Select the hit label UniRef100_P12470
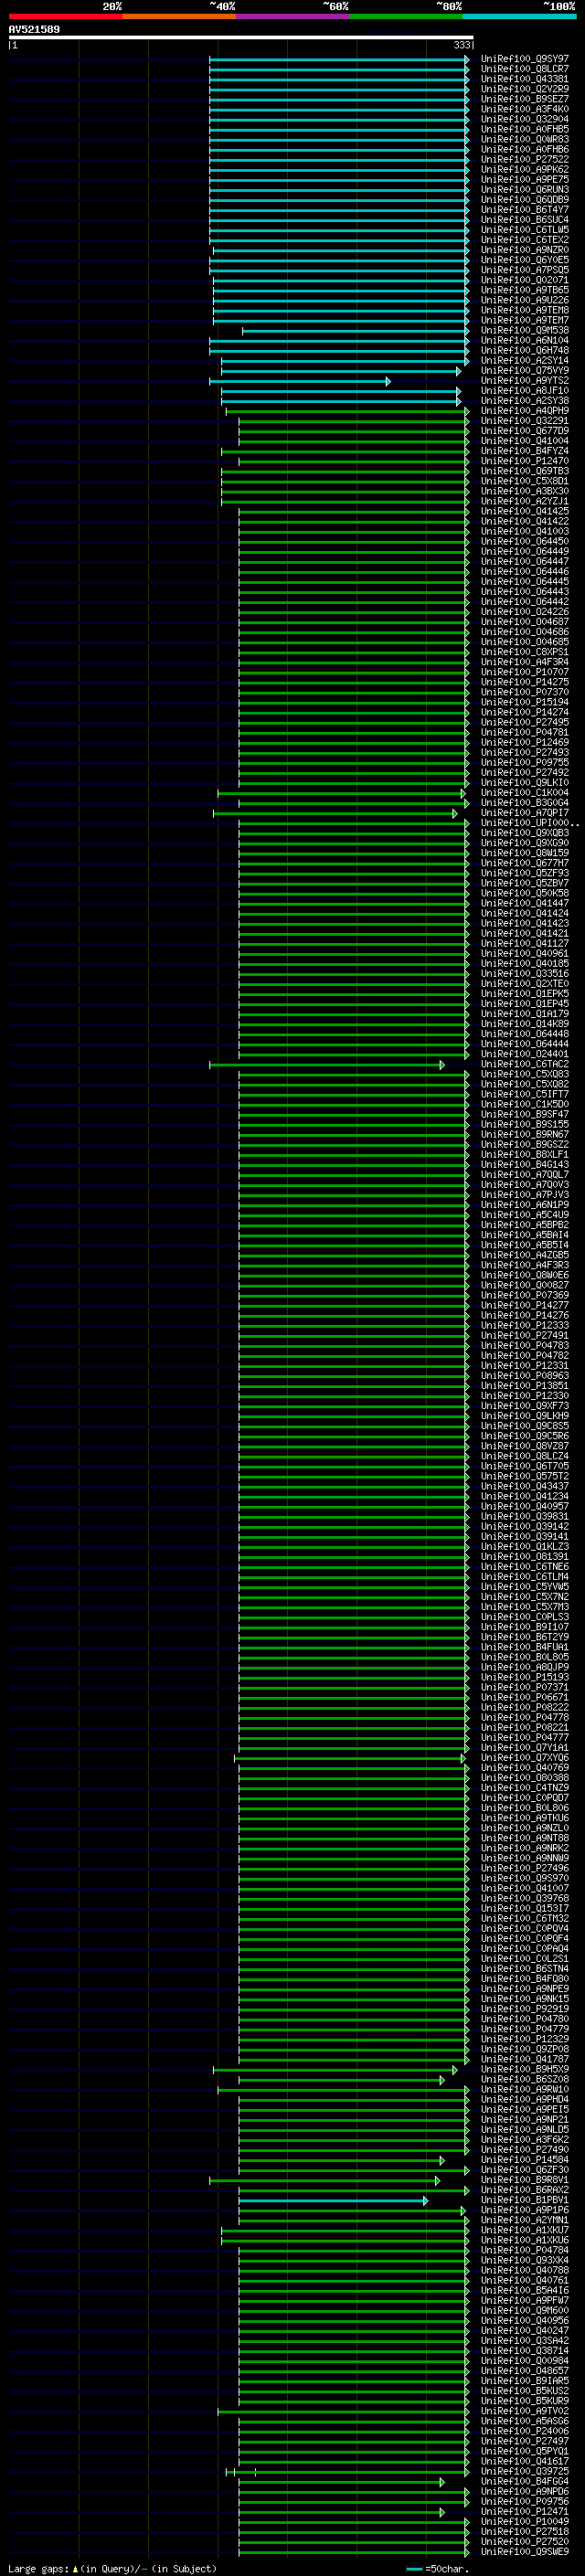Image resolution: width=585 pixels, height=2576 pixels. click(524, 461)
